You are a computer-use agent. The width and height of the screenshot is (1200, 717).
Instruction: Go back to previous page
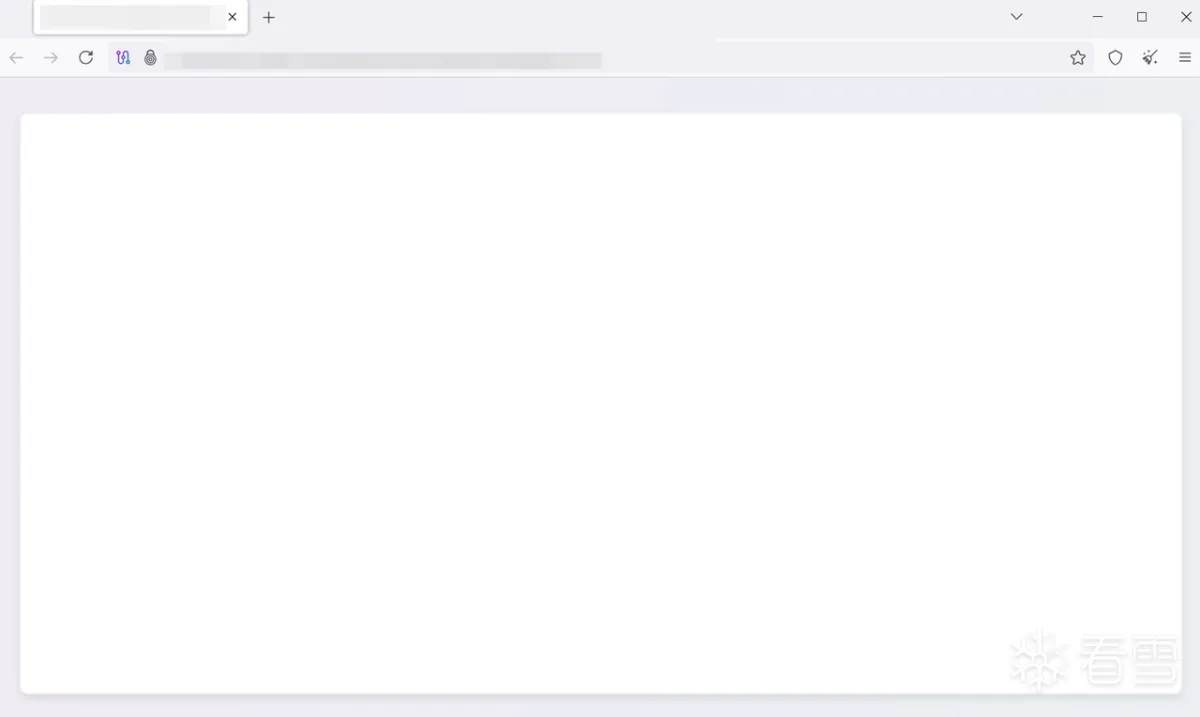(x=16, y=58)
